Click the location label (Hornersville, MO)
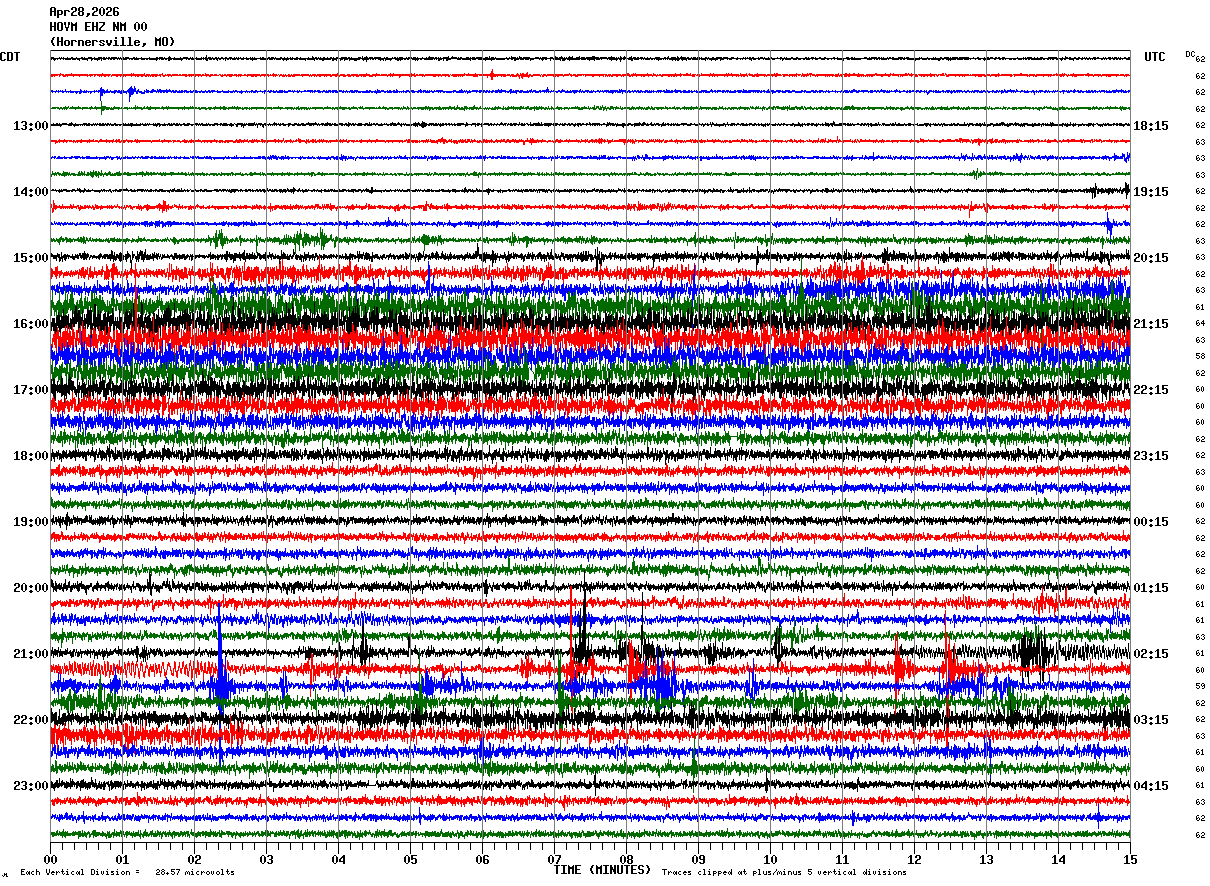 click(x=112, y=42)
